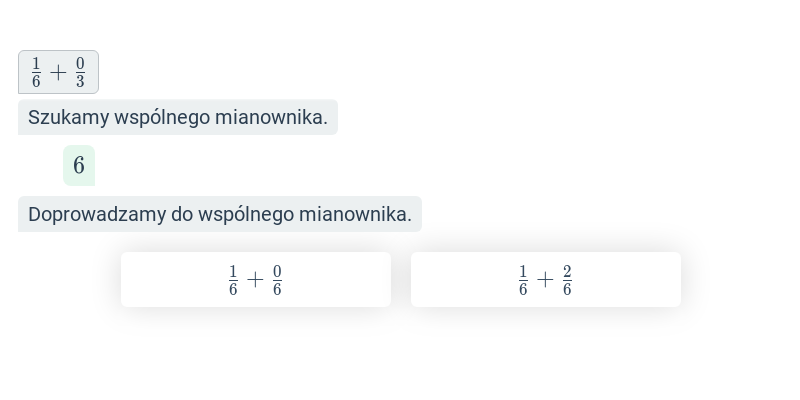Click the 2/6 fraction in the right answer
The height and width of the screenshot is (400, 800).
coord(567,280)
